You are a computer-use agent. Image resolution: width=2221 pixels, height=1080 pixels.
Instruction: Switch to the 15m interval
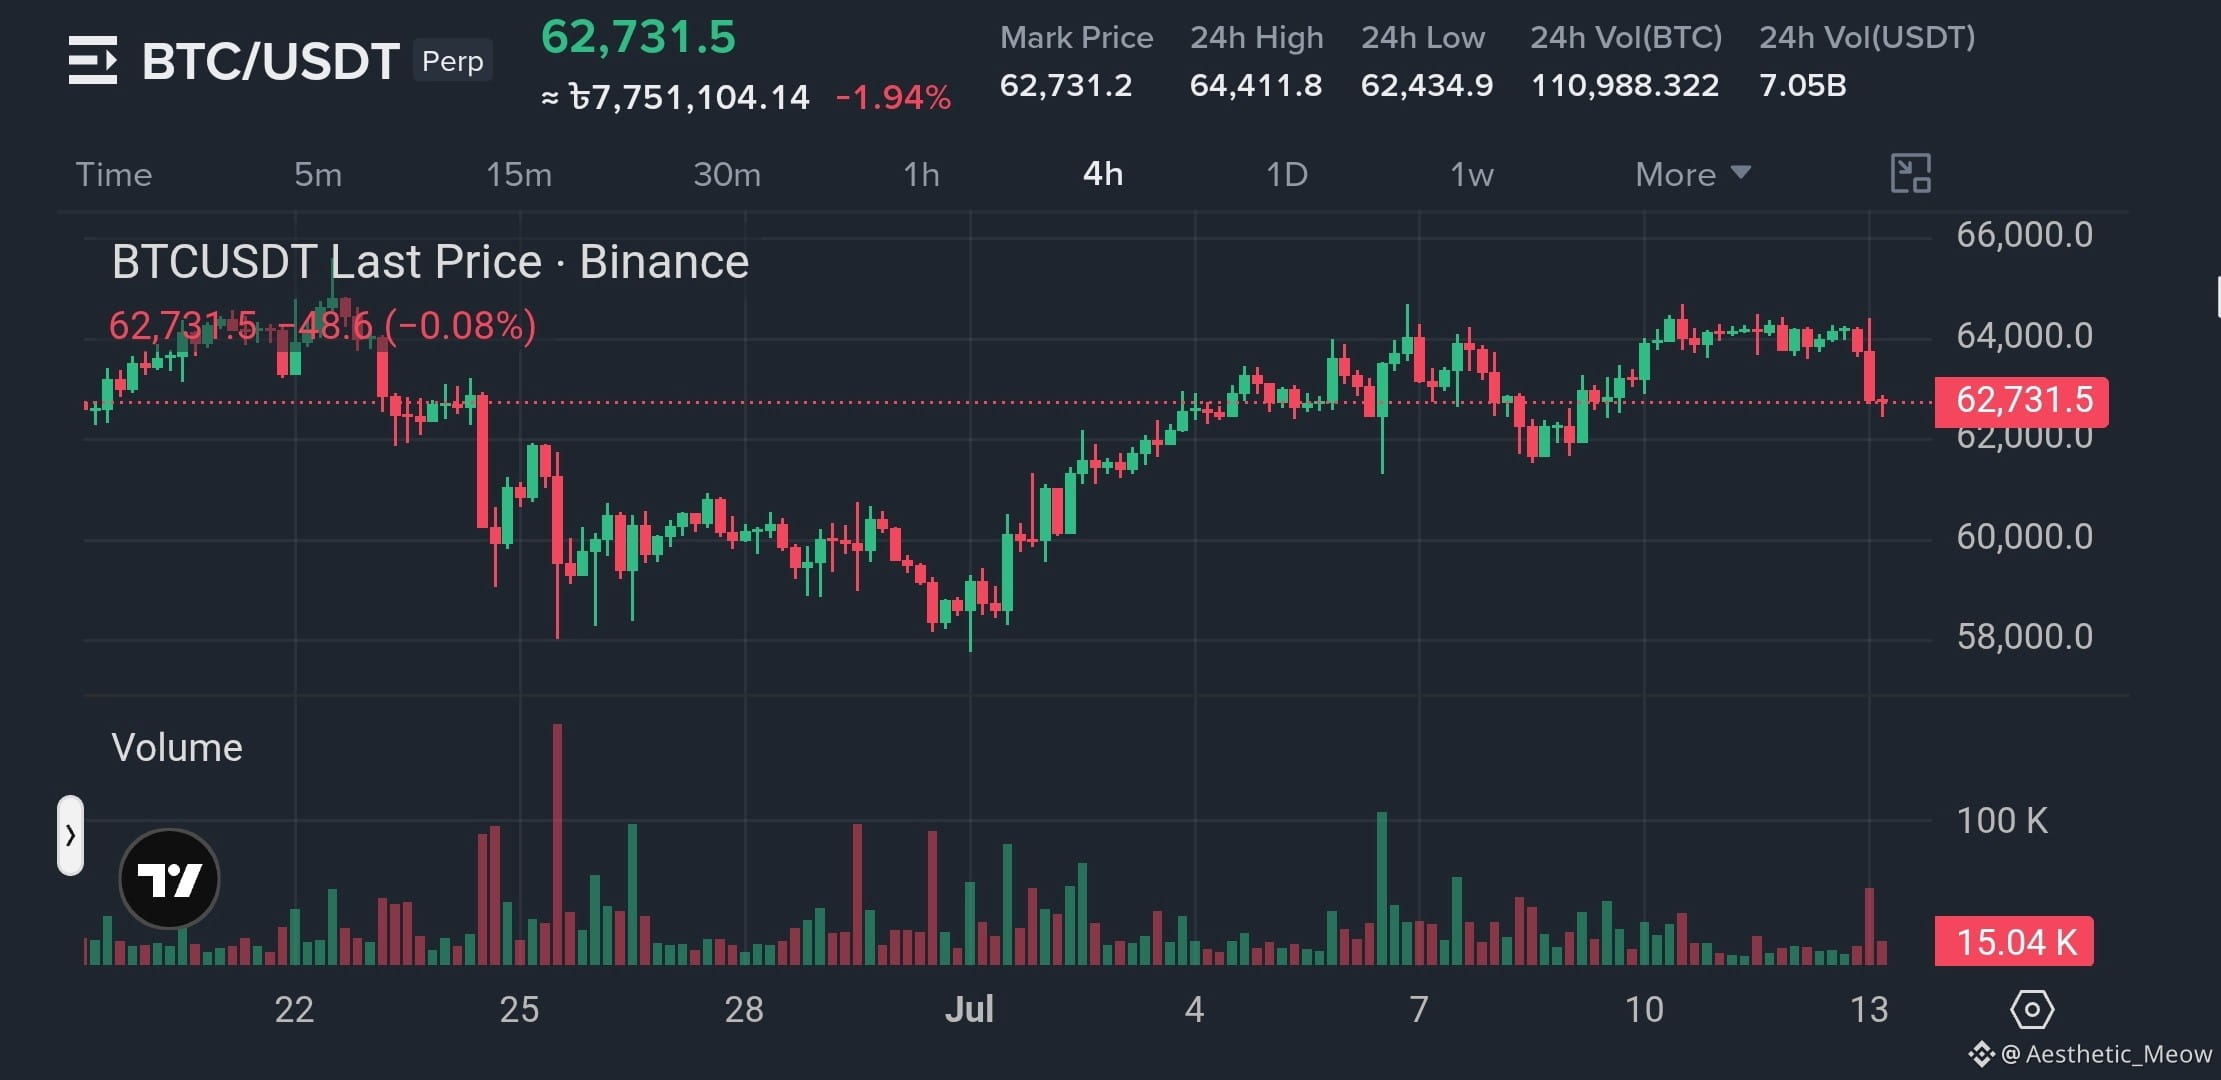point(519,174)
